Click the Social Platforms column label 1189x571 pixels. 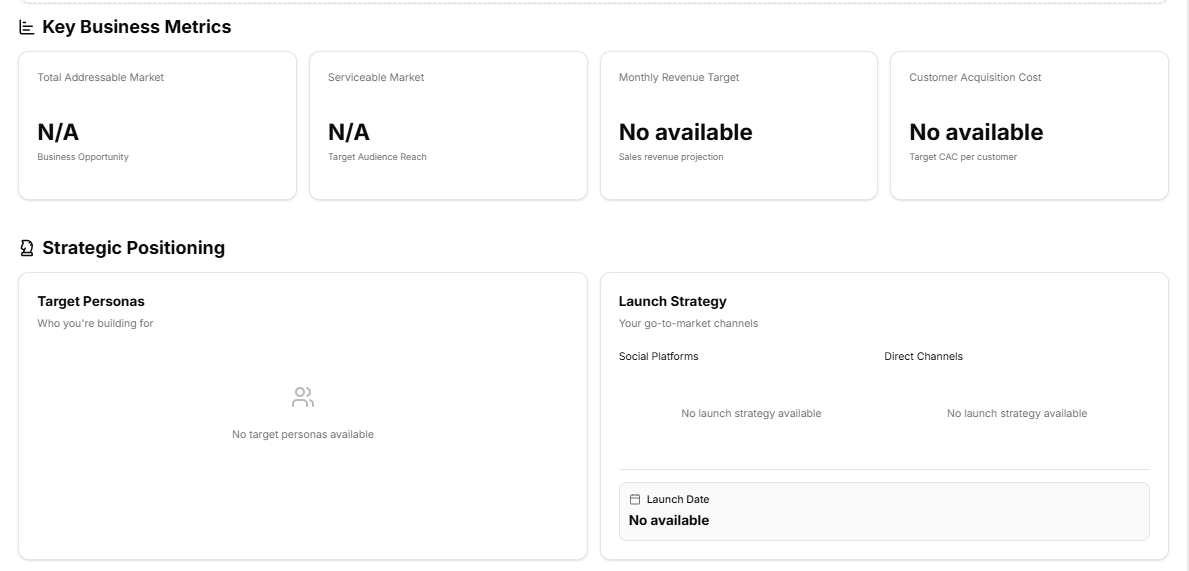tap(658, 356)
